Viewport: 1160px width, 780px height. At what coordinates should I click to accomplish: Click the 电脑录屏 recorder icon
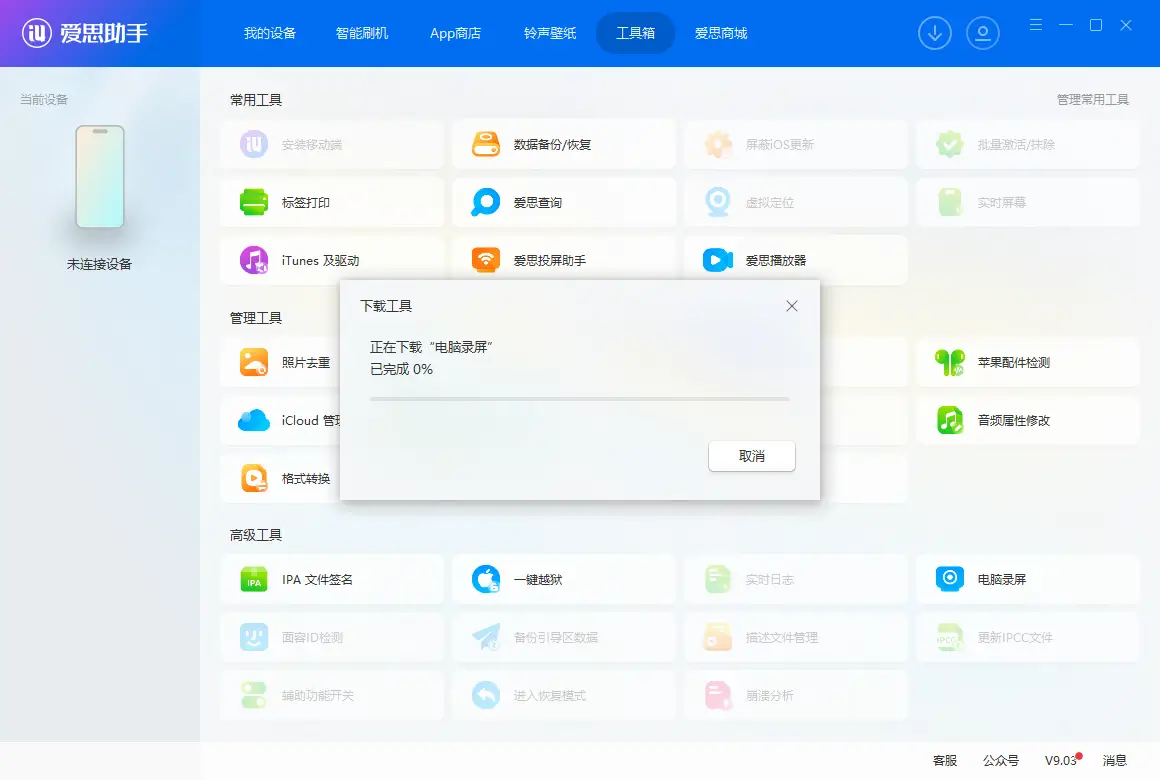(x=950, y=578)
